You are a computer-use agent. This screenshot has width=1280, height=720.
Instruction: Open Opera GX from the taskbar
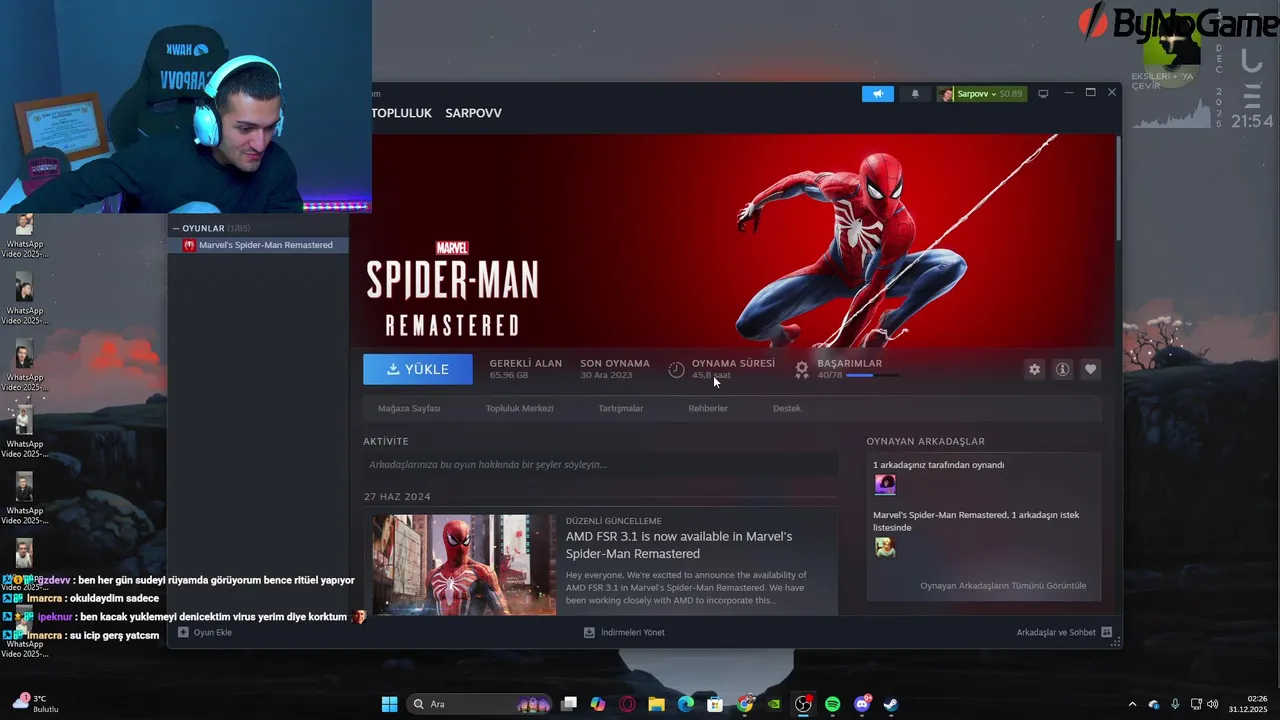click(628, 704)
